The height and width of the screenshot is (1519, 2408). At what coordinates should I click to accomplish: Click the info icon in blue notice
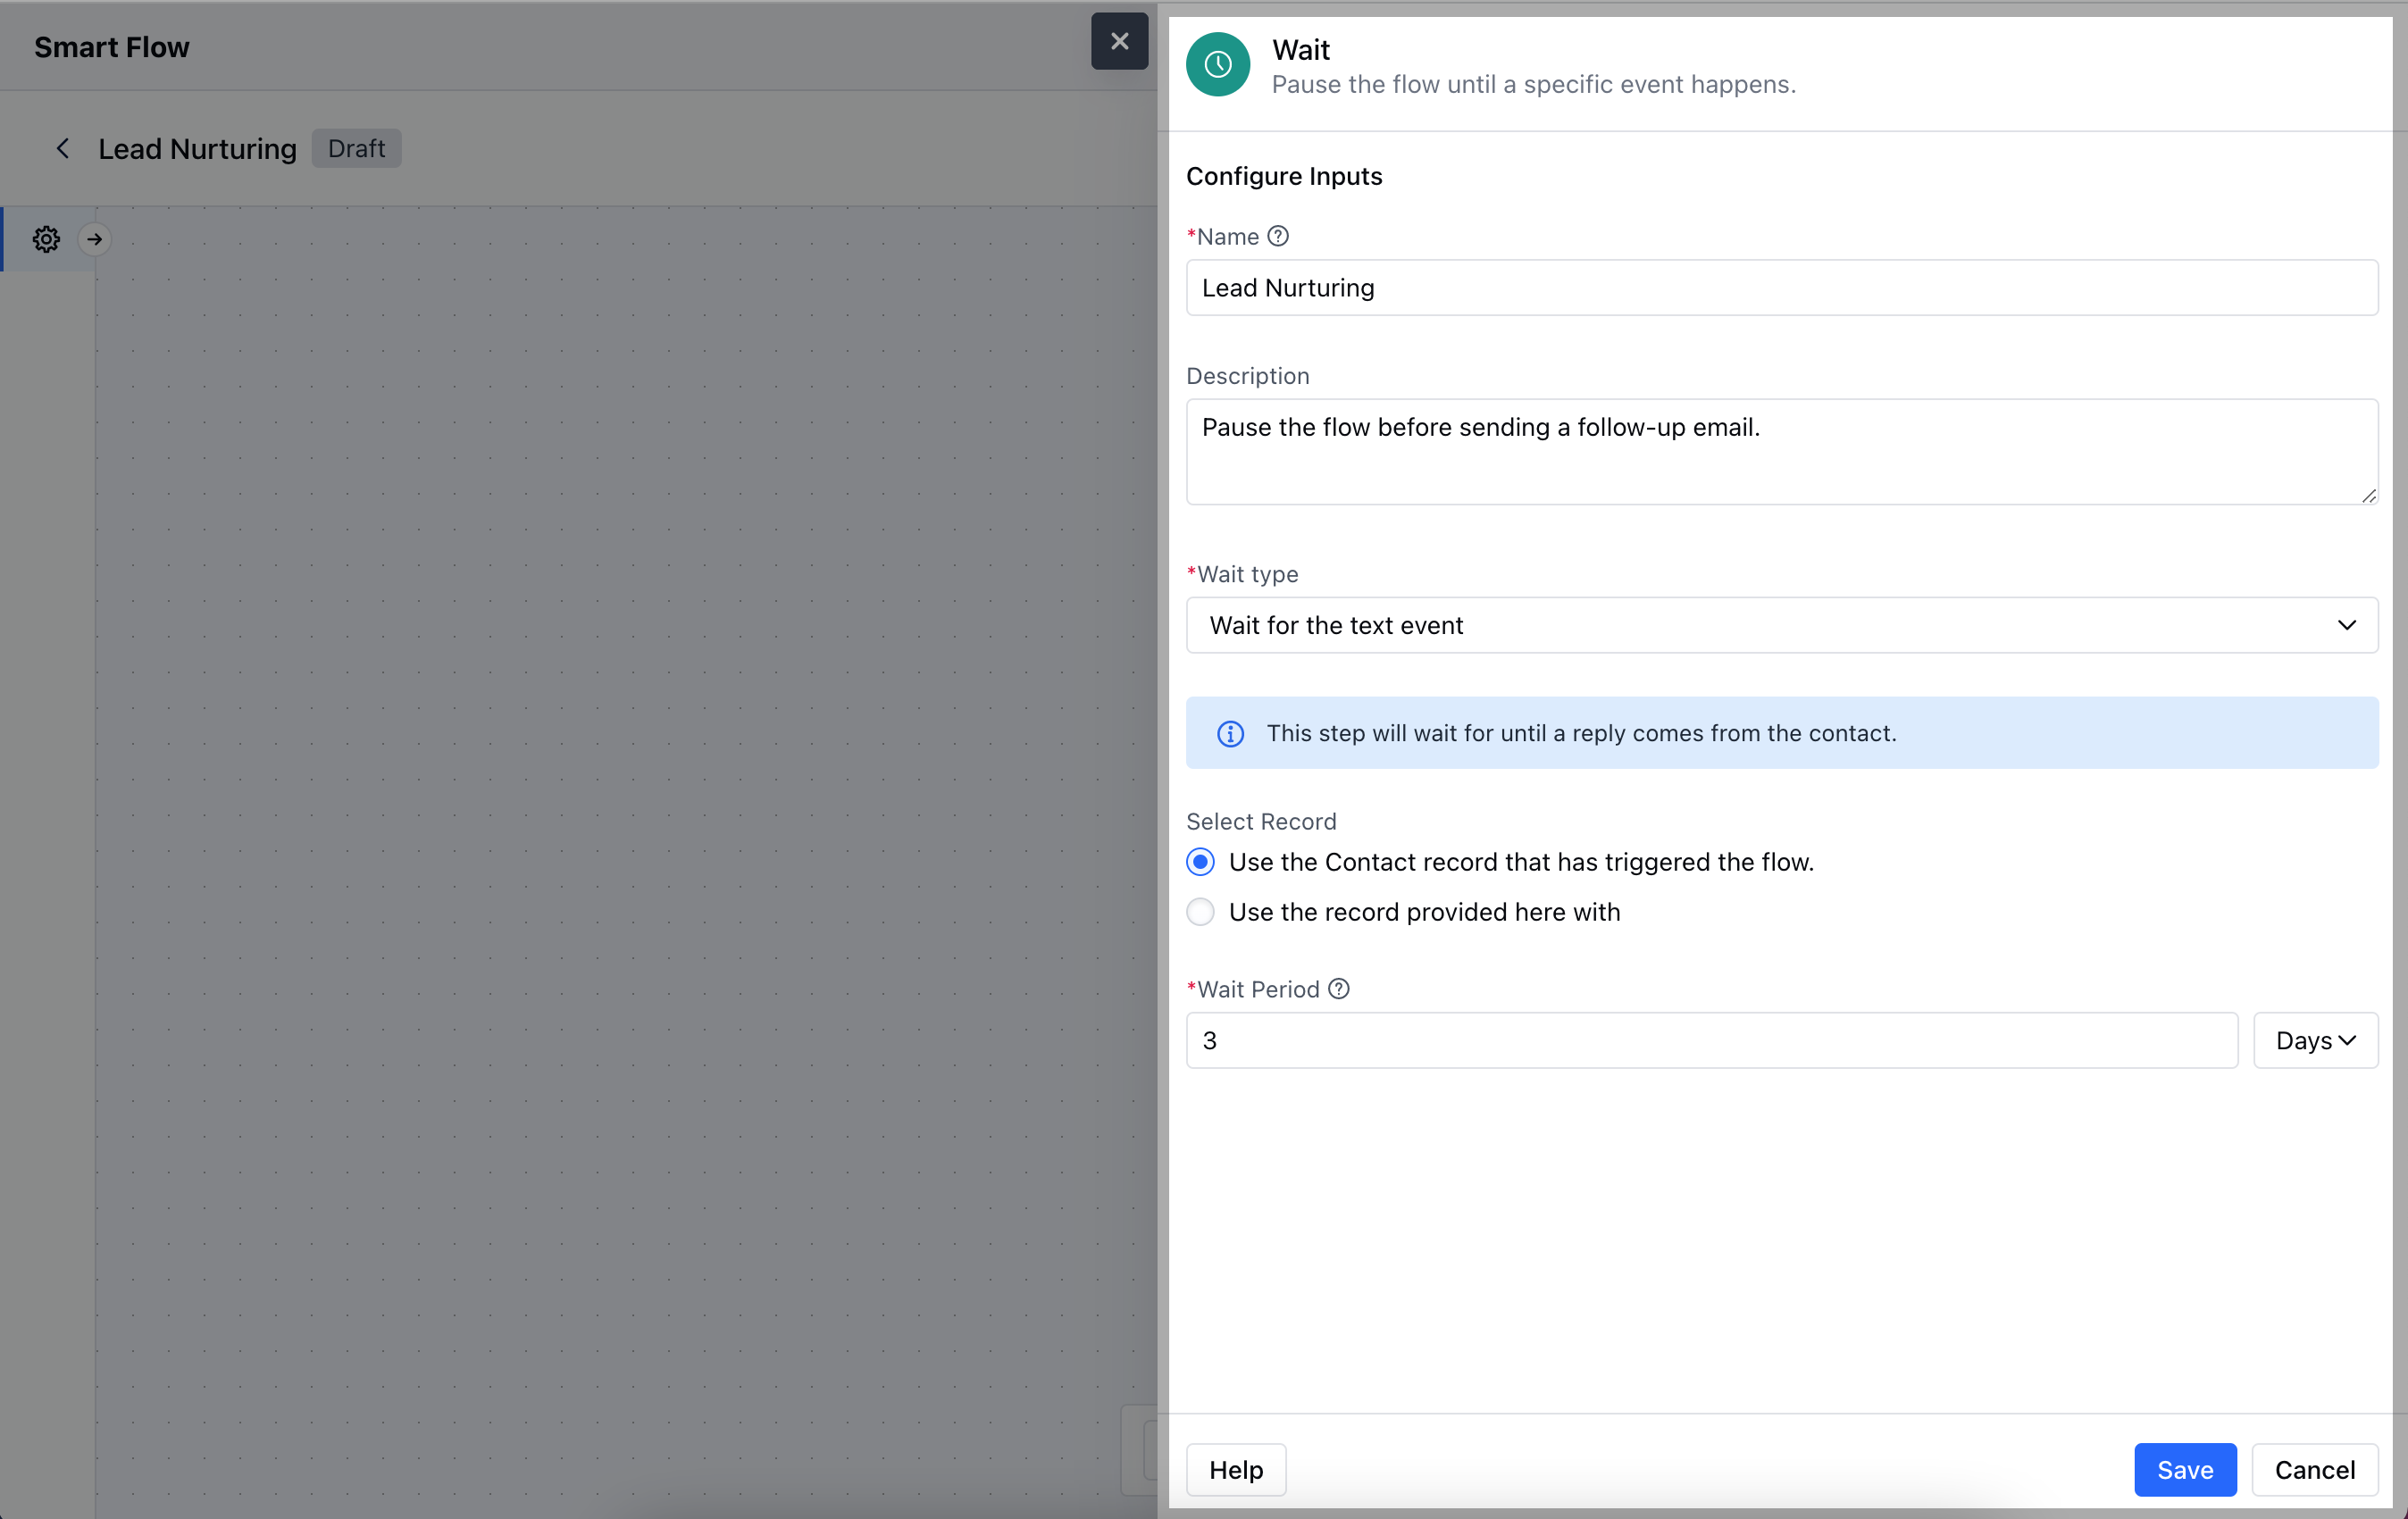(1230, 734)
